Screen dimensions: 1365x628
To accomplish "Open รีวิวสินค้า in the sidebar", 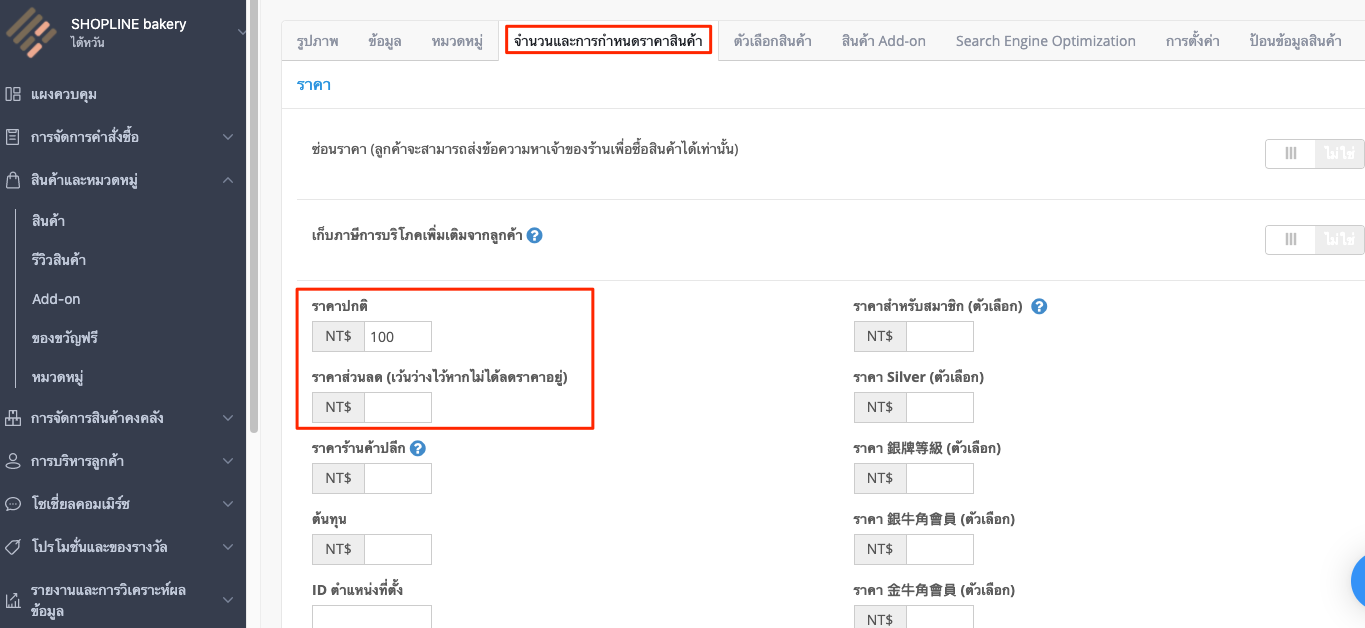I will pyautogui.click(x=59, y=260).
